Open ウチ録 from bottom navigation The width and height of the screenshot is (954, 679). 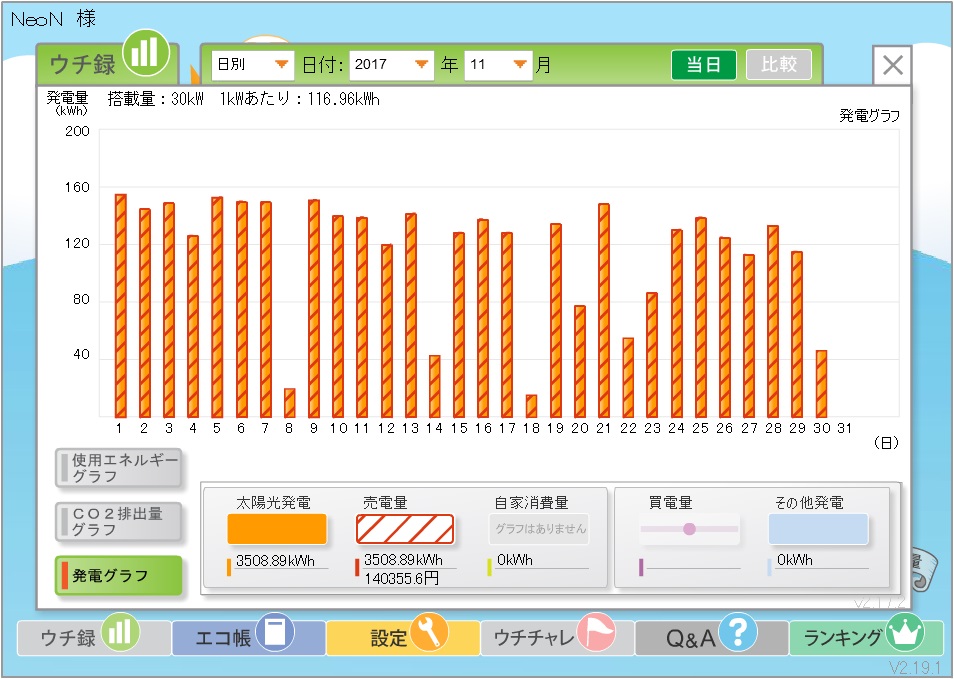pos(94,638)
